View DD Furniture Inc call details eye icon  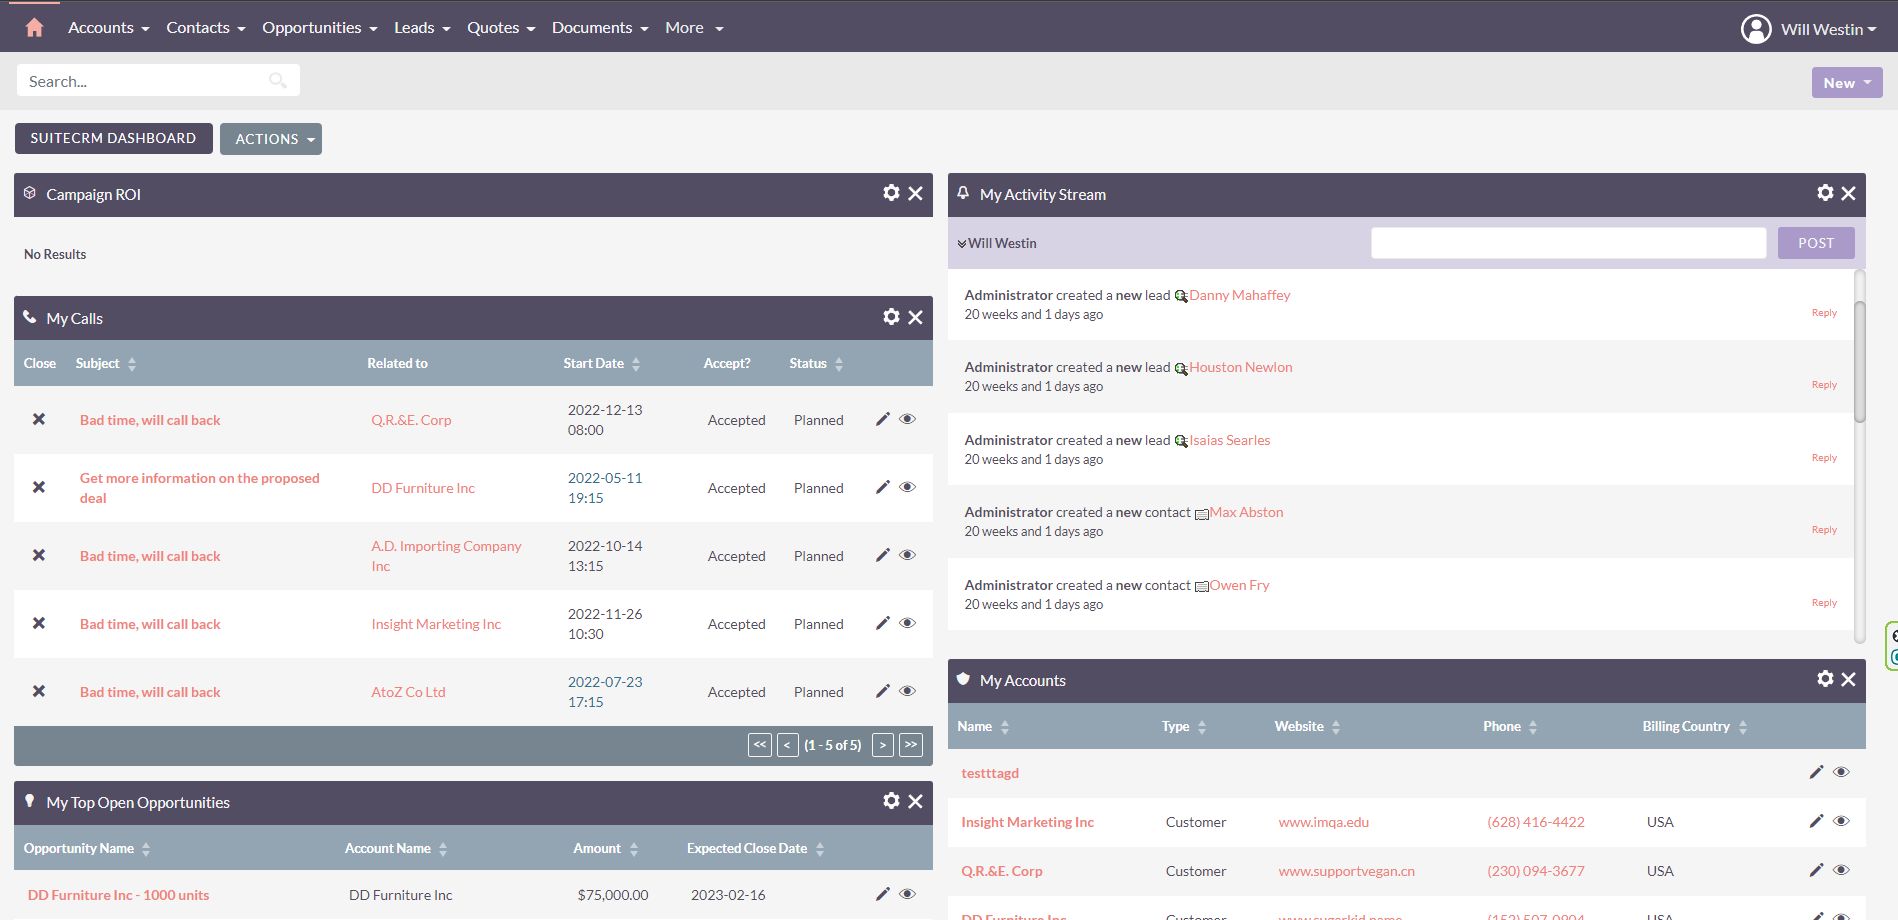pyautogui.click(x=907, y=487)
